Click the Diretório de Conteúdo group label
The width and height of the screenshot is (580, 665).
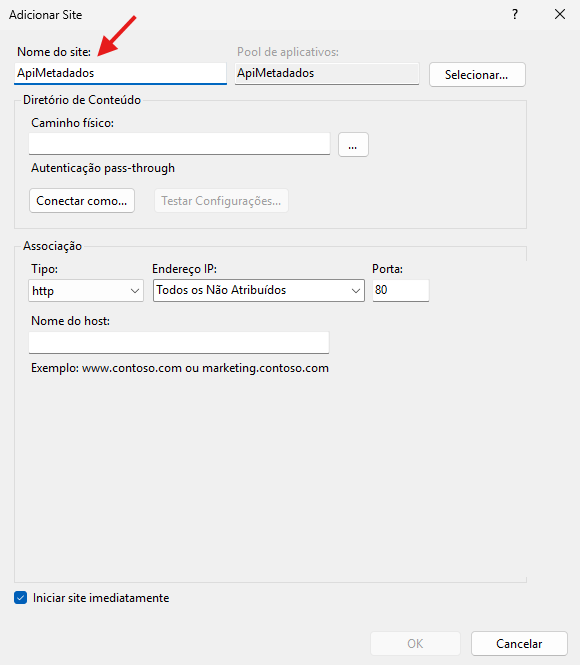(x=82, y=100)
